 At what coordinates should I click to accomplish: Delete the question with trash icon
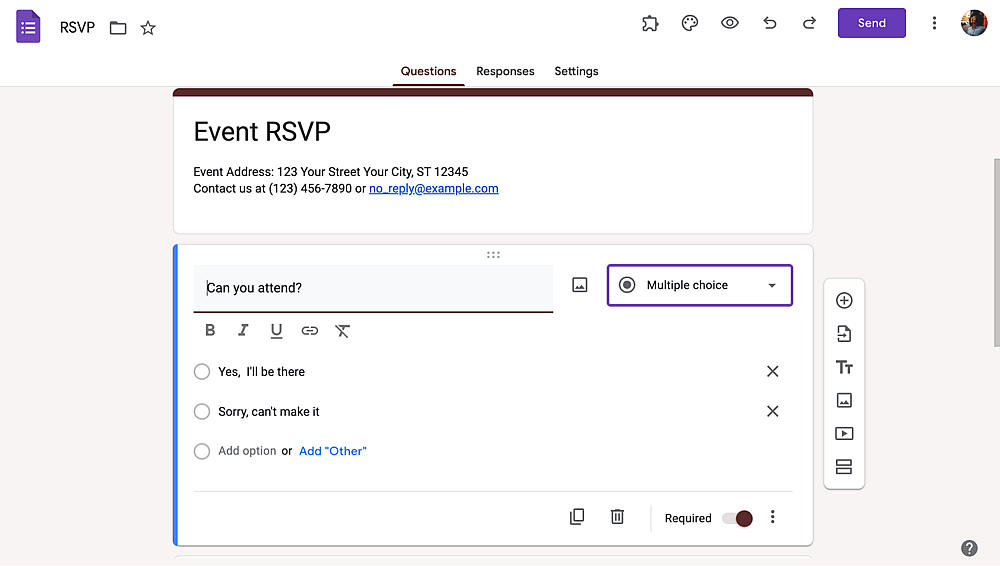pos(617,517)
